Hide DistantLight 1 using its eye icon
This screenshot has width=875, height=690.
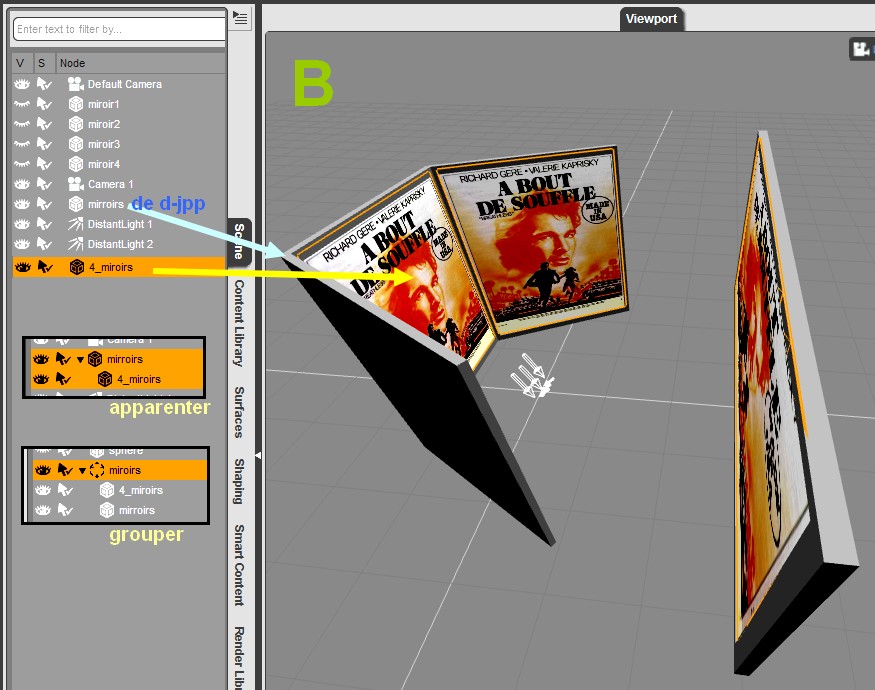pos(22,224)
